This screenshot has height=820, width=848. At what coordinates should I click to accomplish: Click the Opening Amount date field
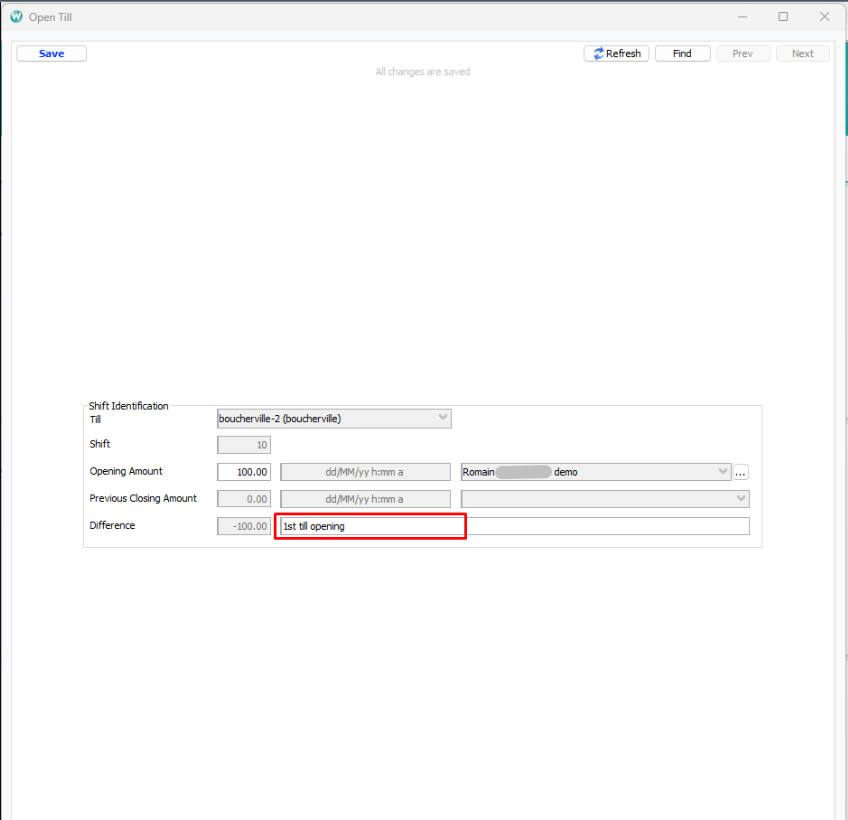click(x=365, y=472)
